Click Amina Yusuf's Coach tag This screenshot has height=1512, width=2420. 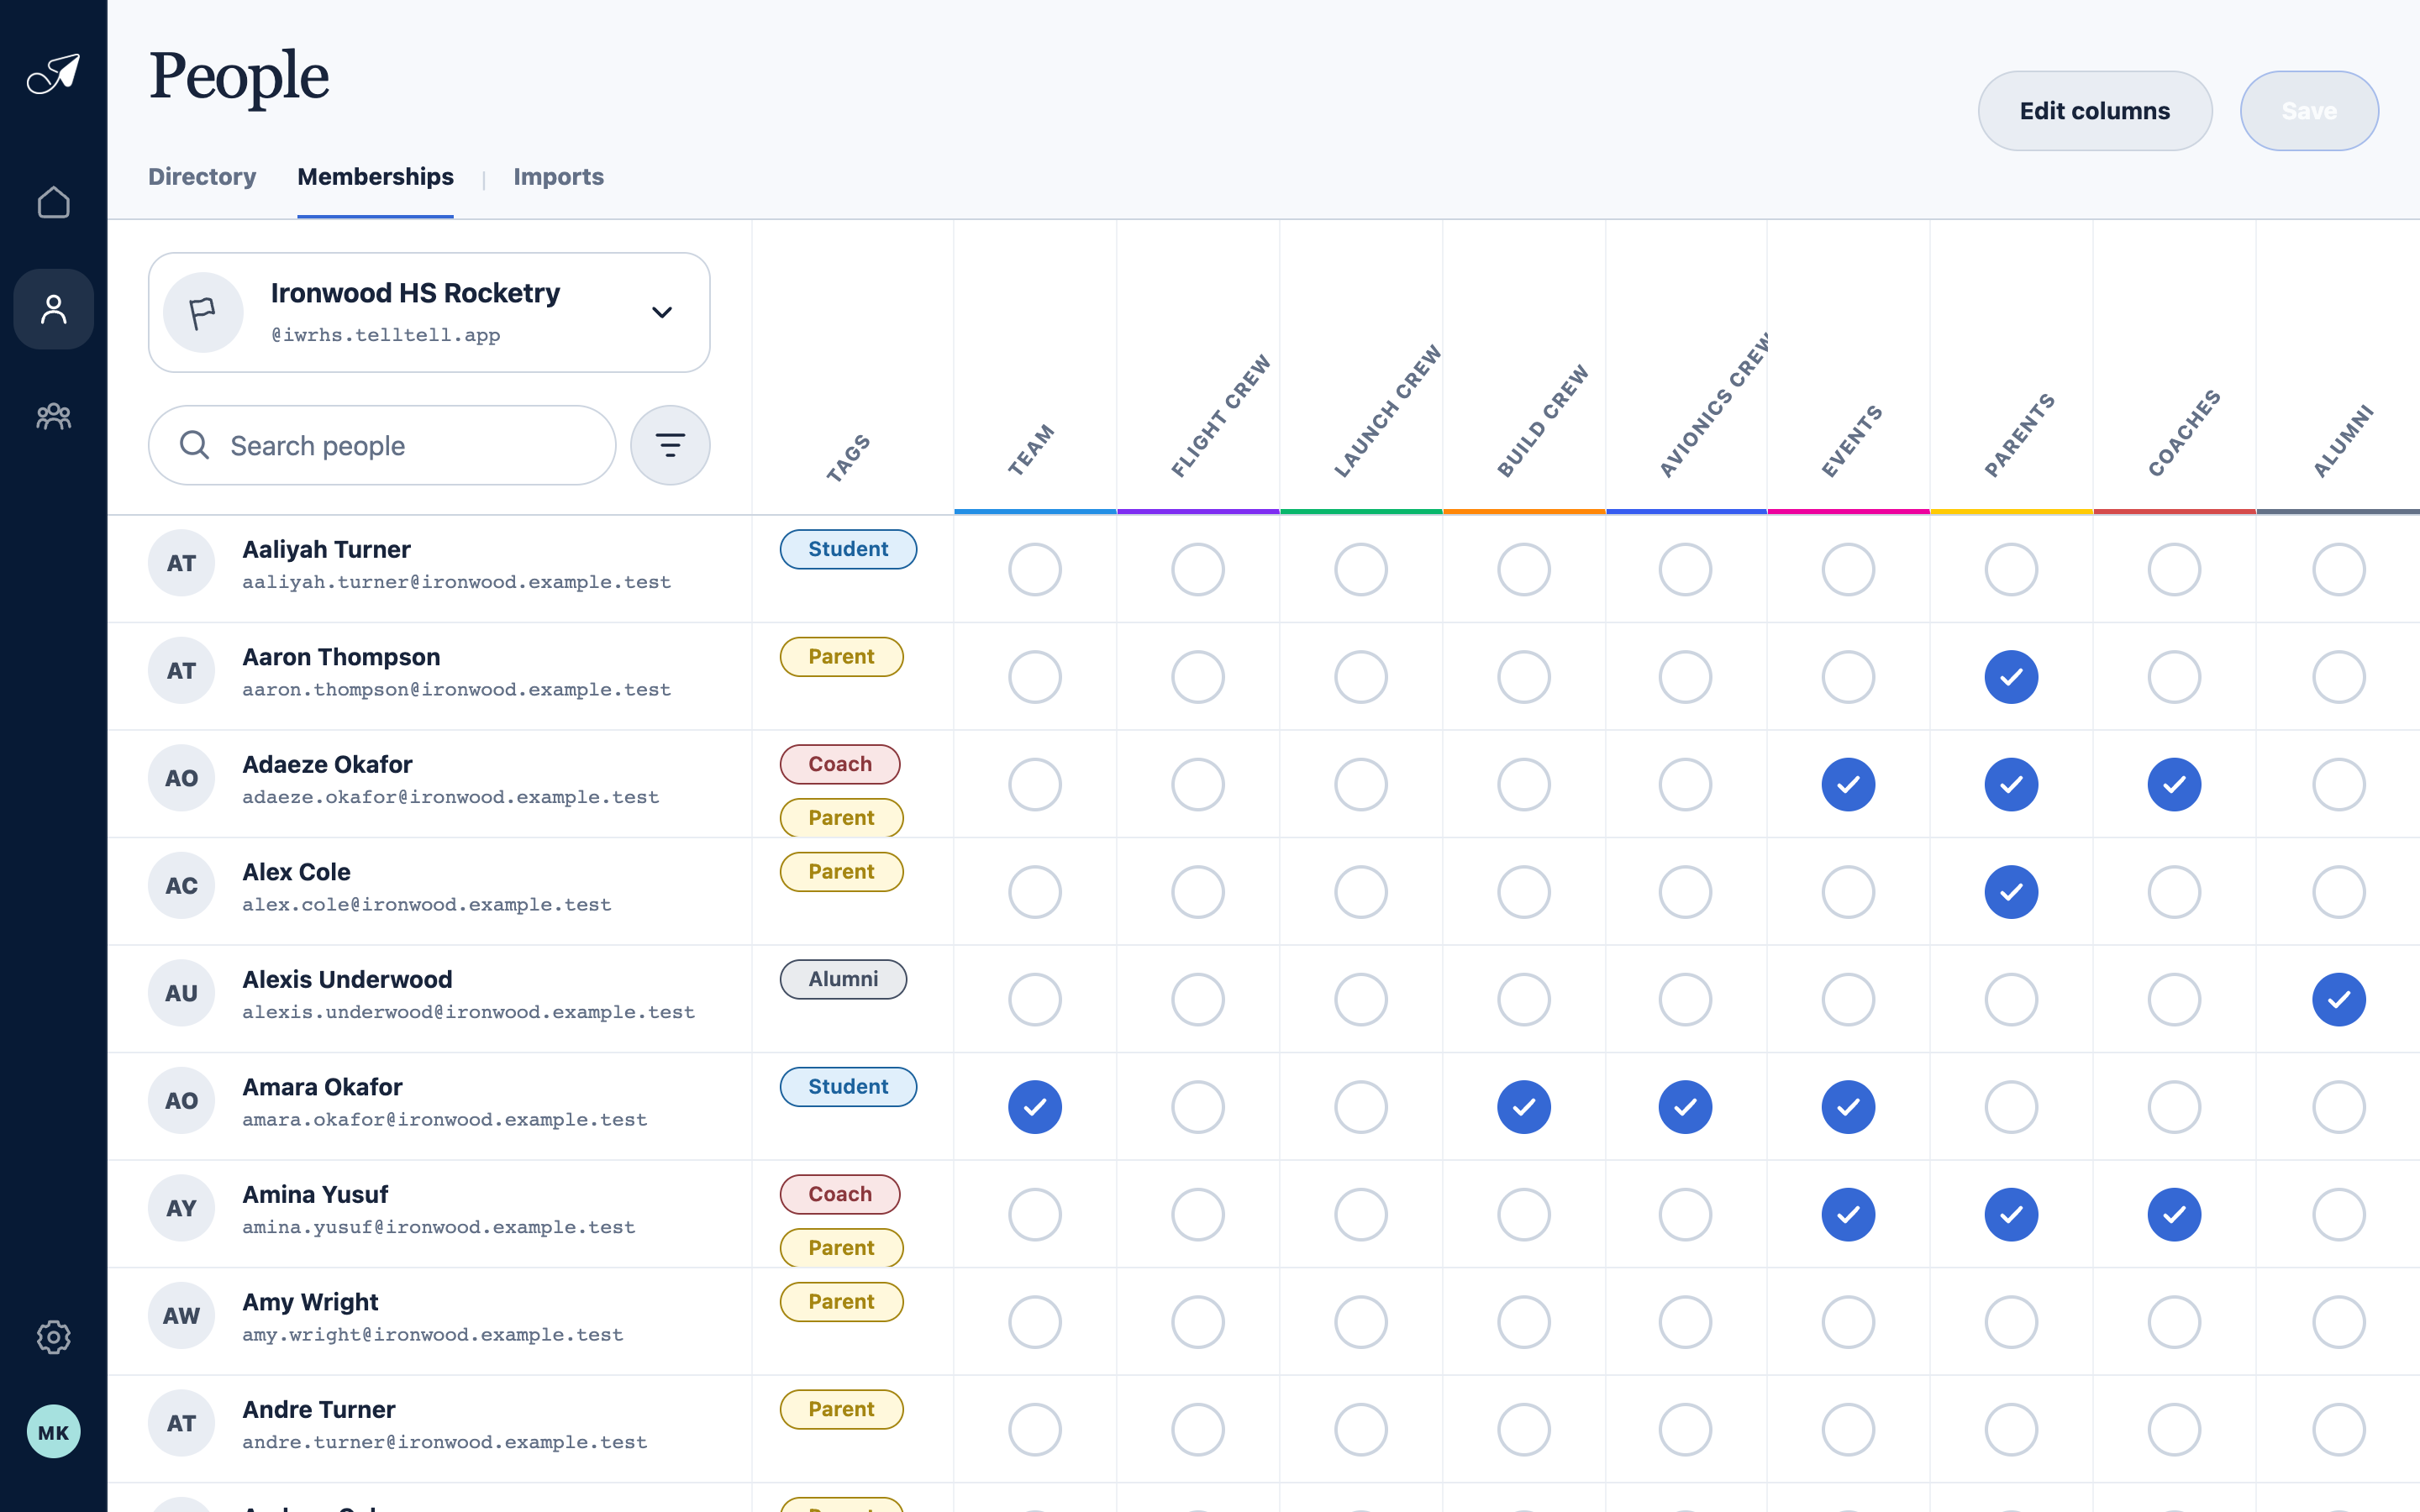click(x=840, y=1194)
